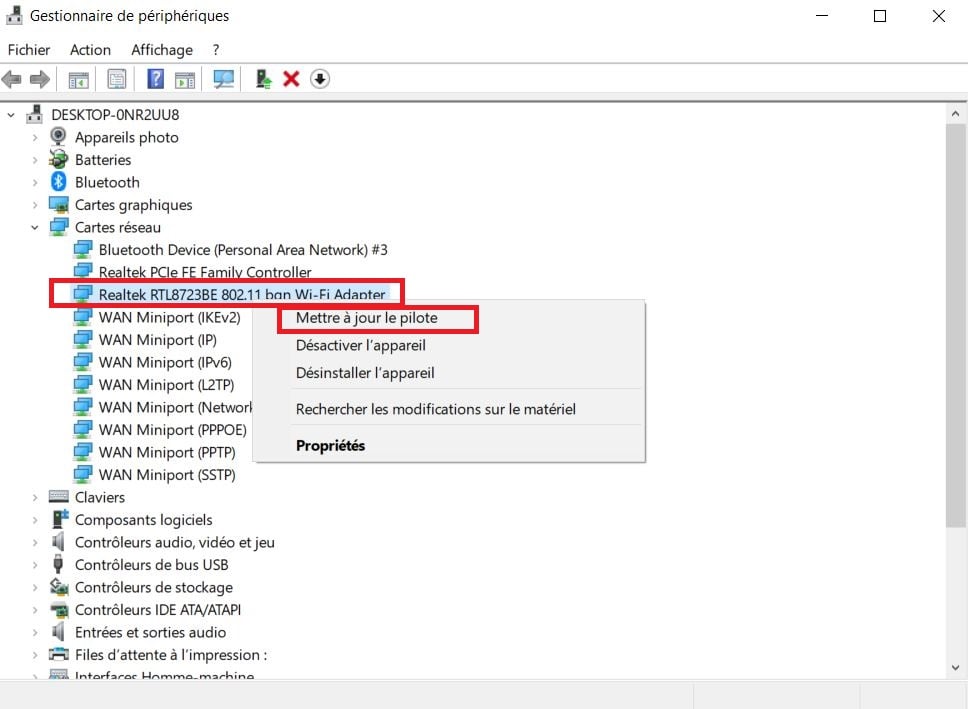Open the blue Help toolbar icon
968x709 pixels.
click(x=156, y=79)
